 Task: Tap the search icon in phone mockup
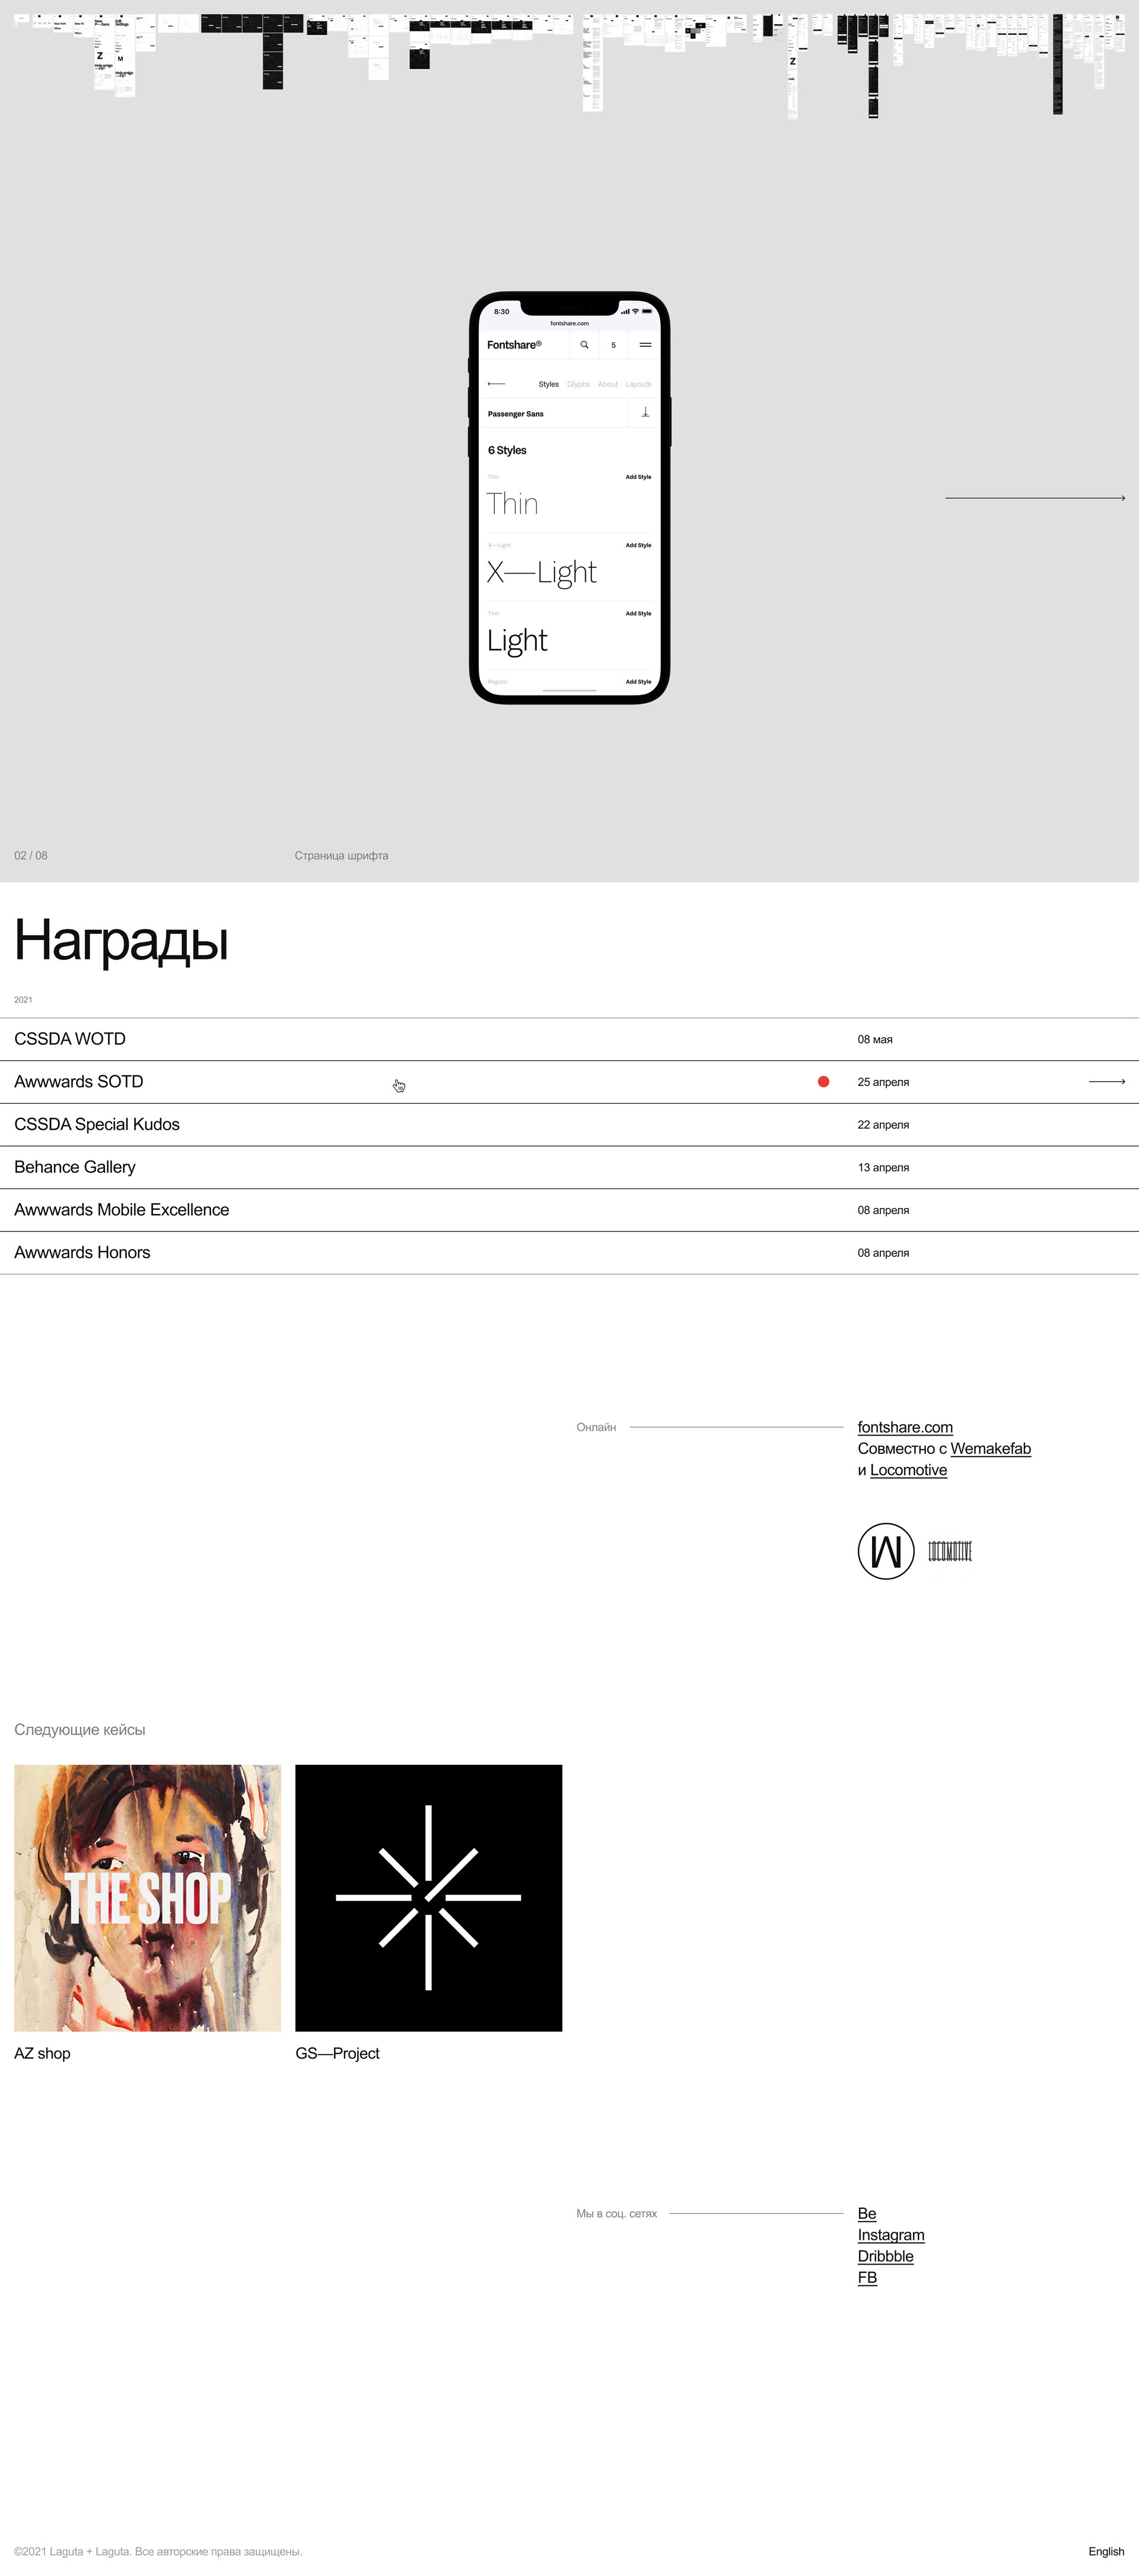click(x=584, y=345)
